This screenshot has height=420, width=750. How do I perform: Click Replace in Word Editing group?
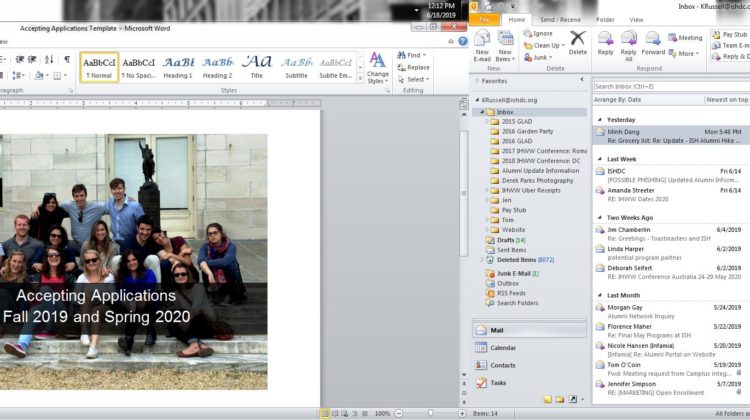[413, 67]
